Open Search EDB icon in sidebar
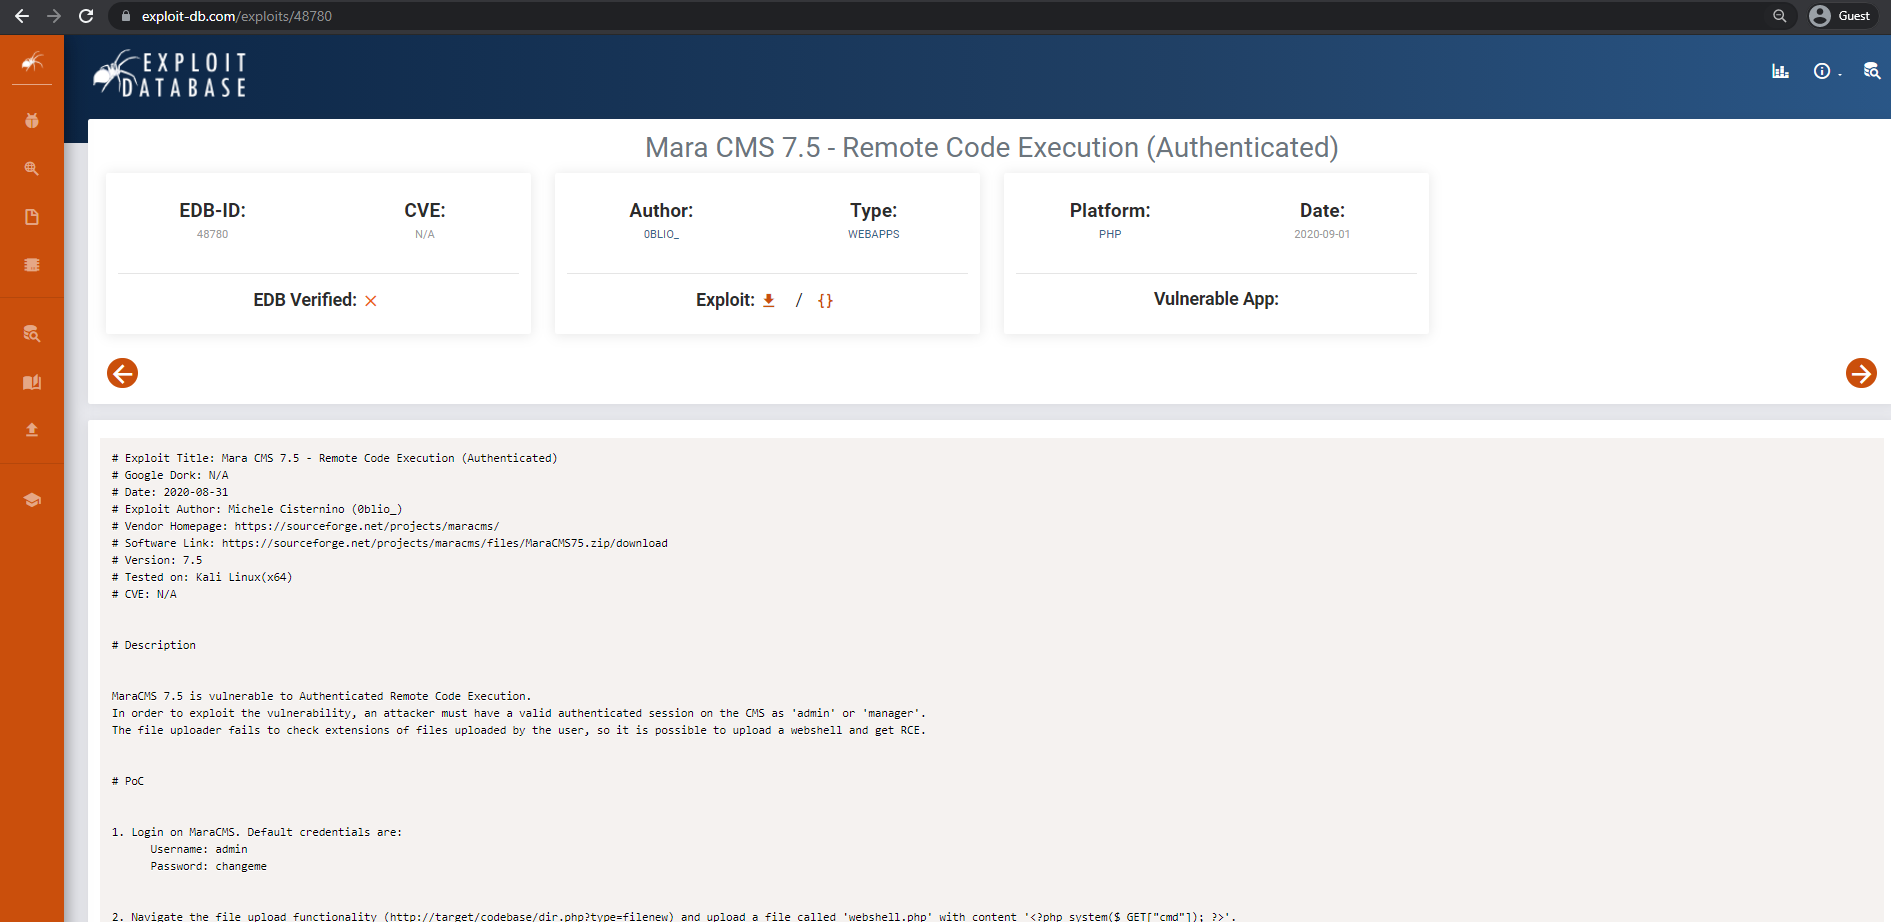The height and width of the screenshot is (922, 1891). [x=32, y=334]
